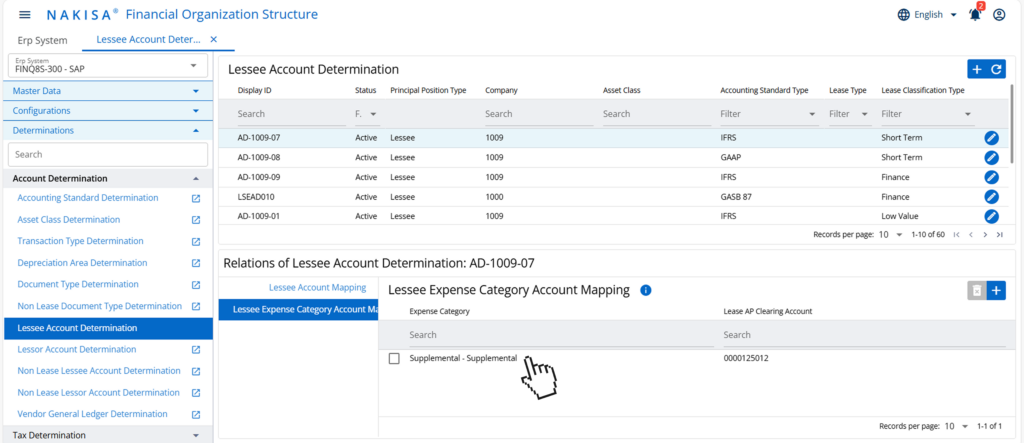
Task: Select the Lessee Account Determination top tab
Action: pyautogui.click(x=148, y=39)
